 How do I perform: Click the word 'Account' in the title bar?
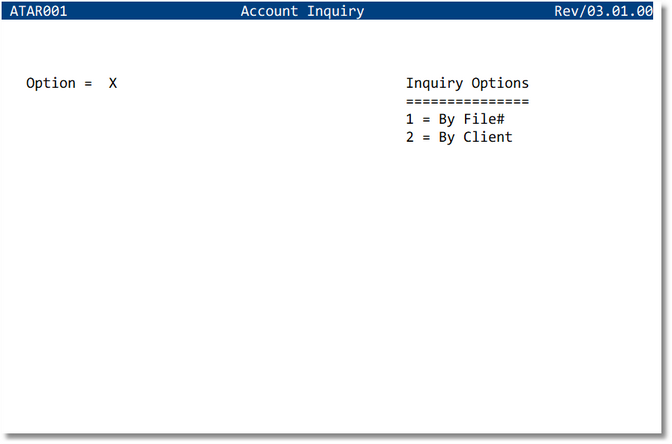(x=270, y=11)
